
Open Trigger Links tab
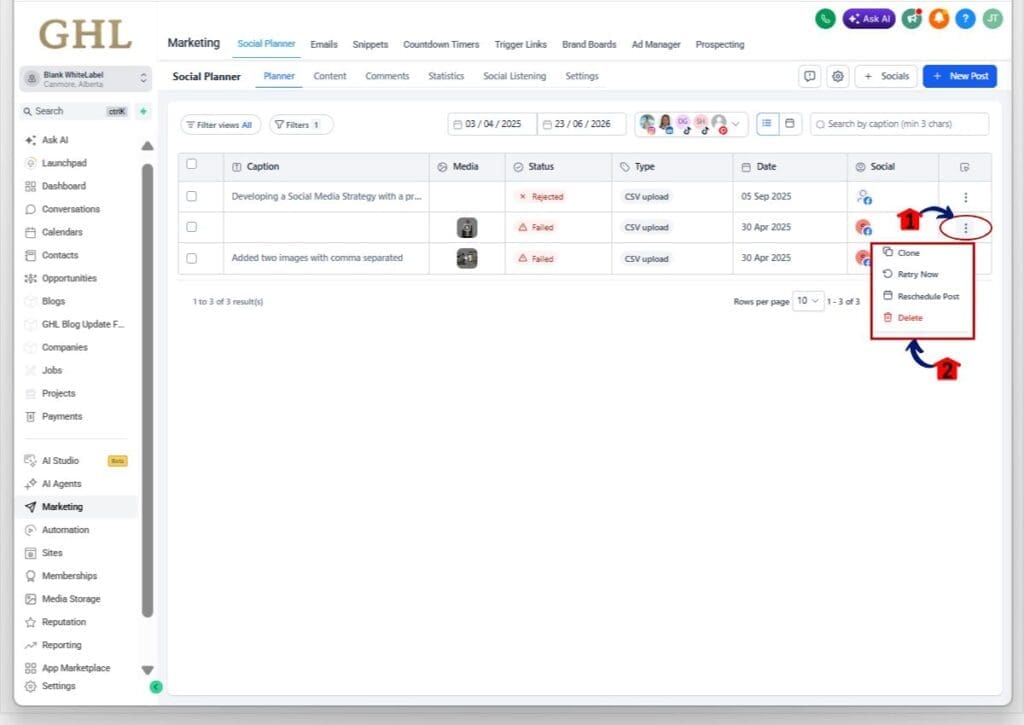pos(520,44)
